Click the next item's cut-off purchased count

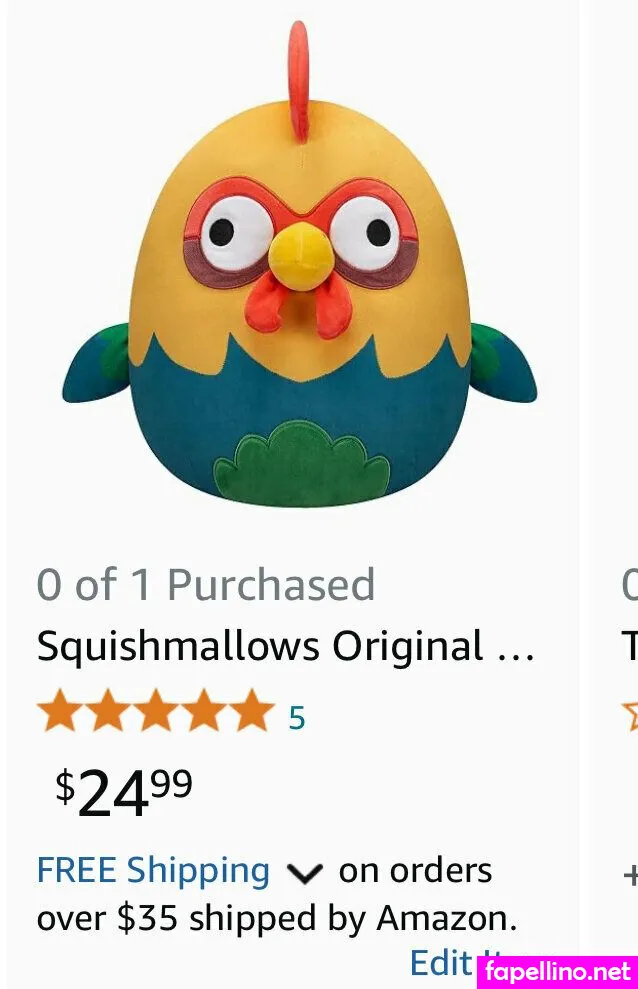coord(630,585)
